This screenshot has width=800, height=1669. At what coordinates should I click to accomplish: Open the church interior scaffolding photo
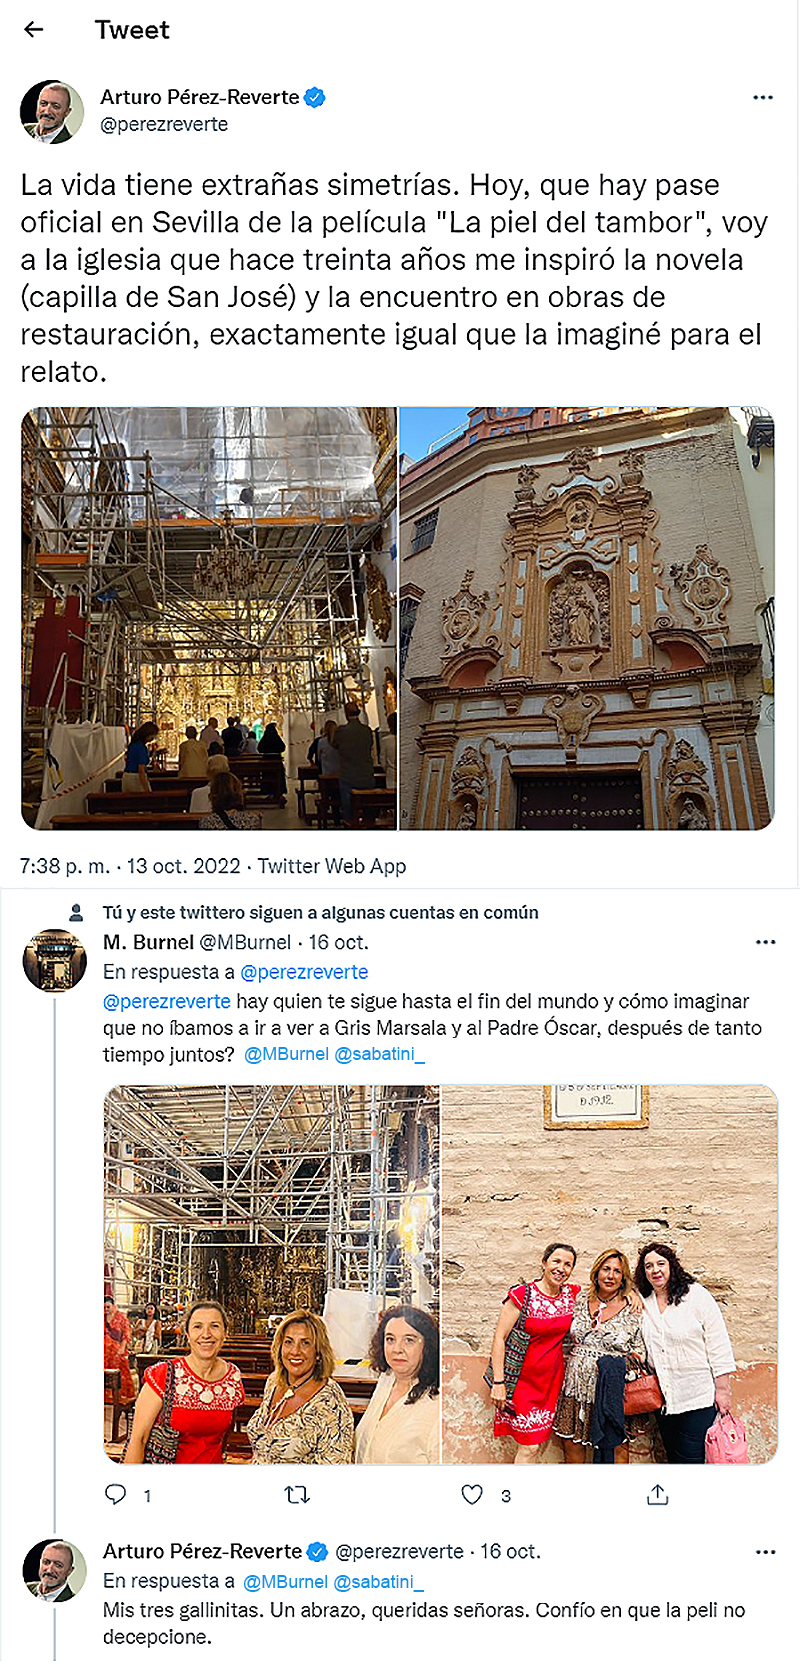pyautogui.click(x=209, y=618)
